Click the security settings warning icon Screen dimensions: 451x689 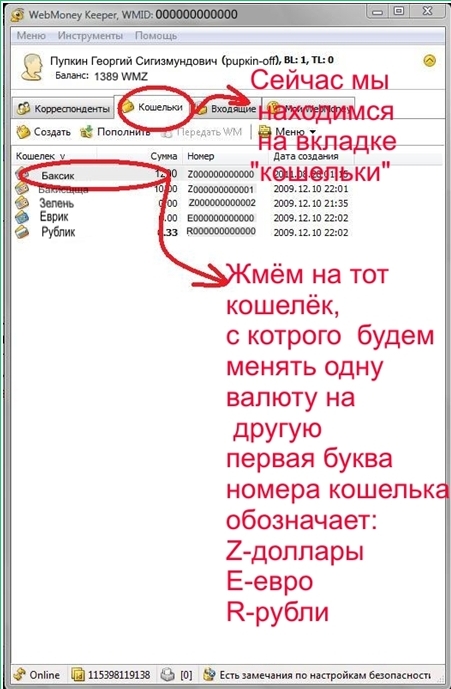pyautogui.click(x=210, y=674)
